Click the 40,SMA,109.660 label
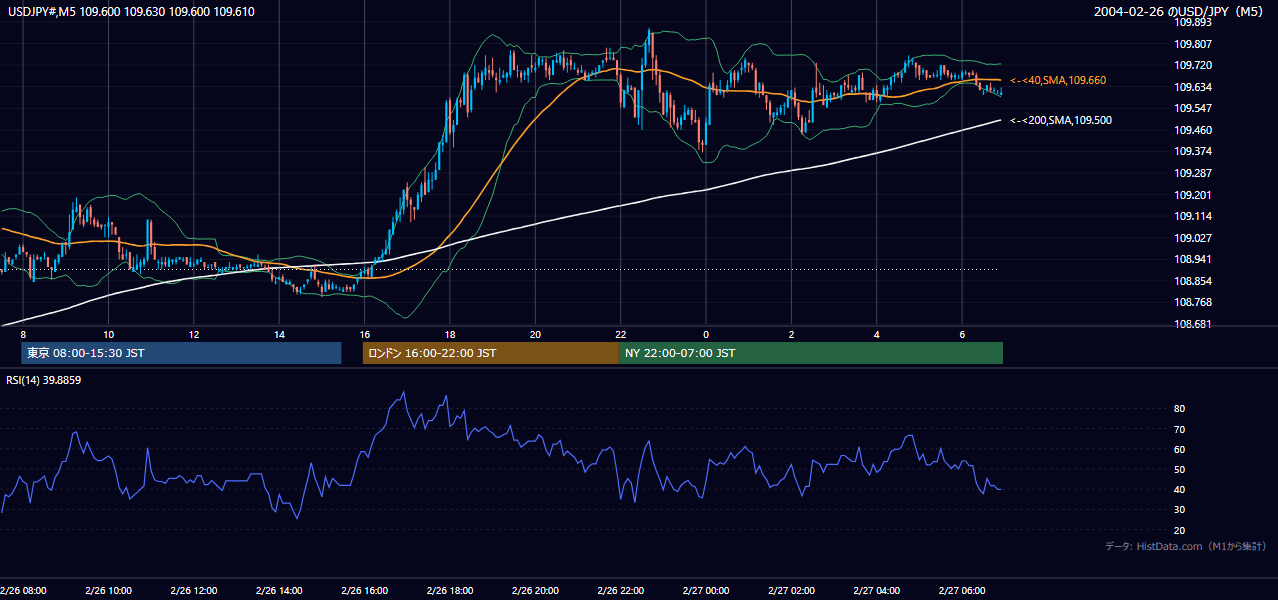The width and height of the screenshot is (1278, 600). (1058, 80)
